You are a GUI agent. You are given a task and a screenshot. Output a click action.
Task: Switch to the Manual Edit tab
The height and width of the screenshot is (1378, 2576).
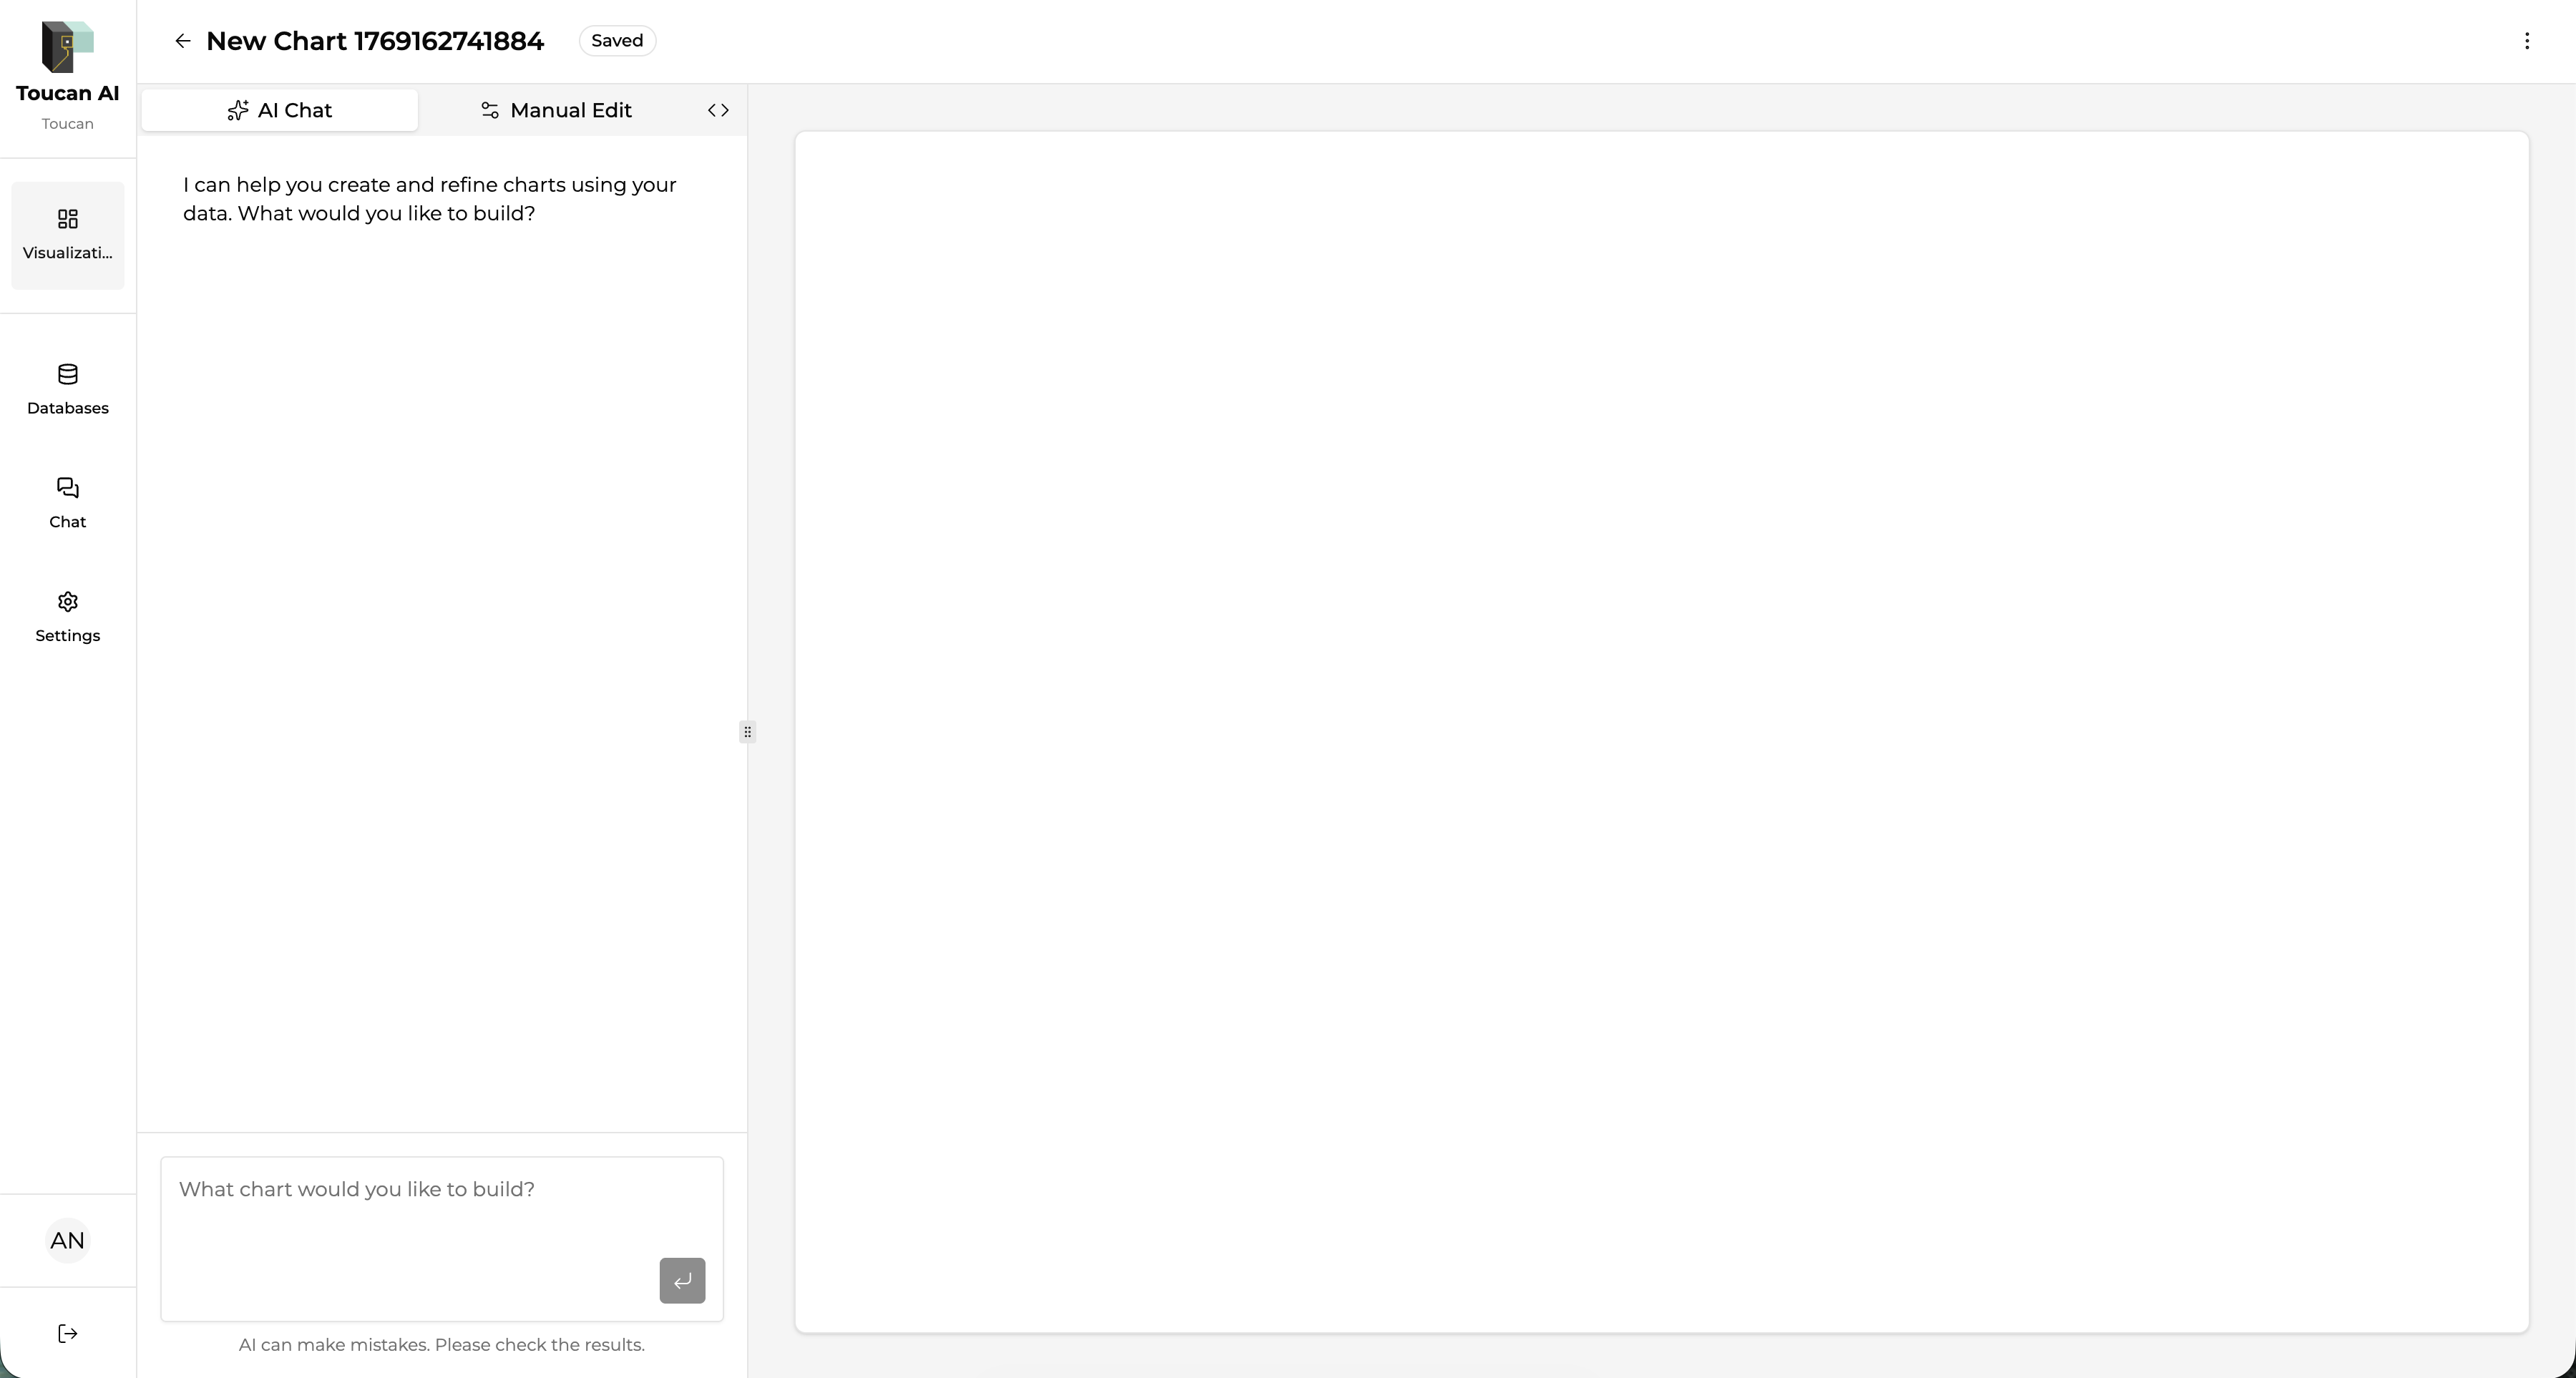(x=556, y=110)
